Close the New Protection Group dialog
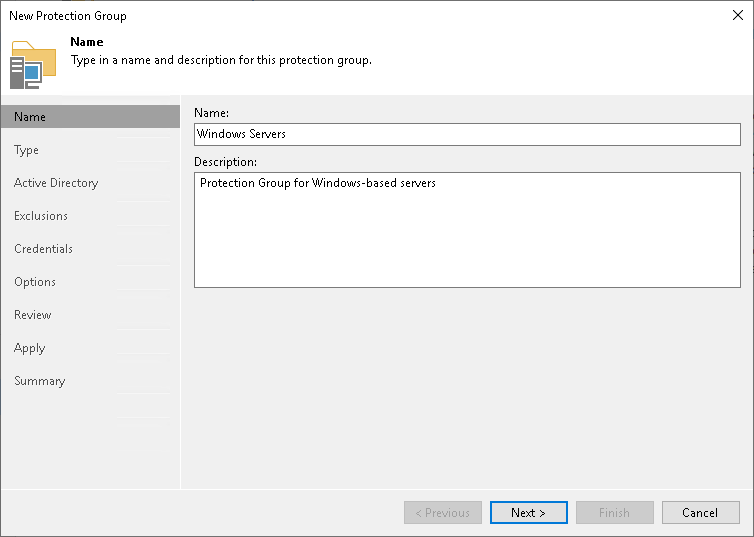Image resolution: width=754 pixels, height=537 pixels. (x=738, y=15)
